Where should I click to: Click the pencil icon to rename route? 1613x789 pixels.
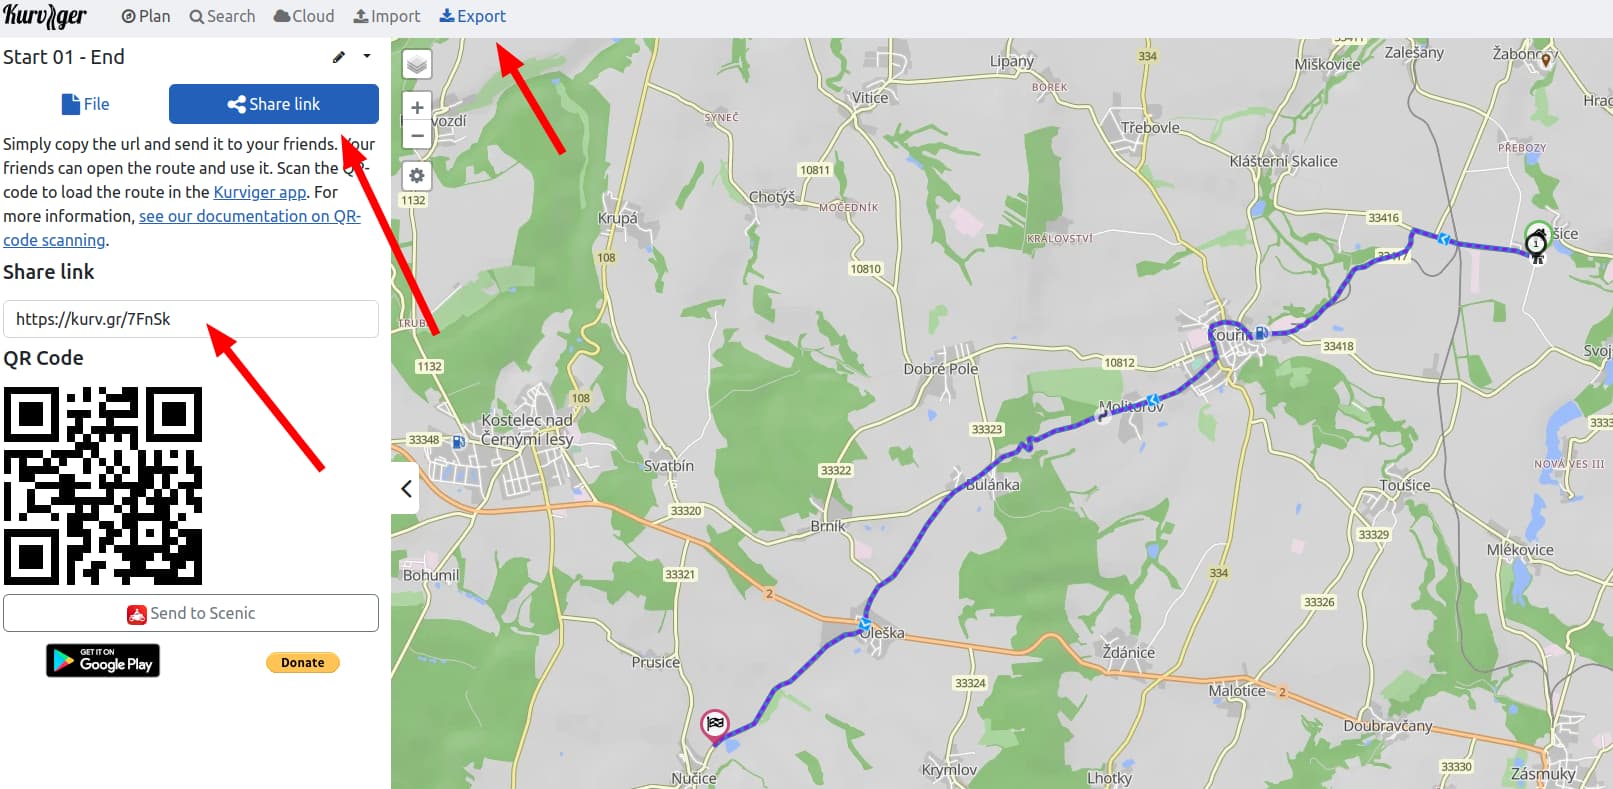coord(339,57)
